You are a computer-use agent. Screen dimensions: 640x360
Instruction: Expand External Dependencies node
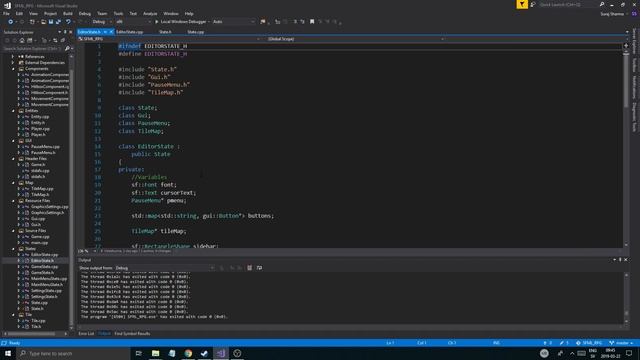coord(13,63)
